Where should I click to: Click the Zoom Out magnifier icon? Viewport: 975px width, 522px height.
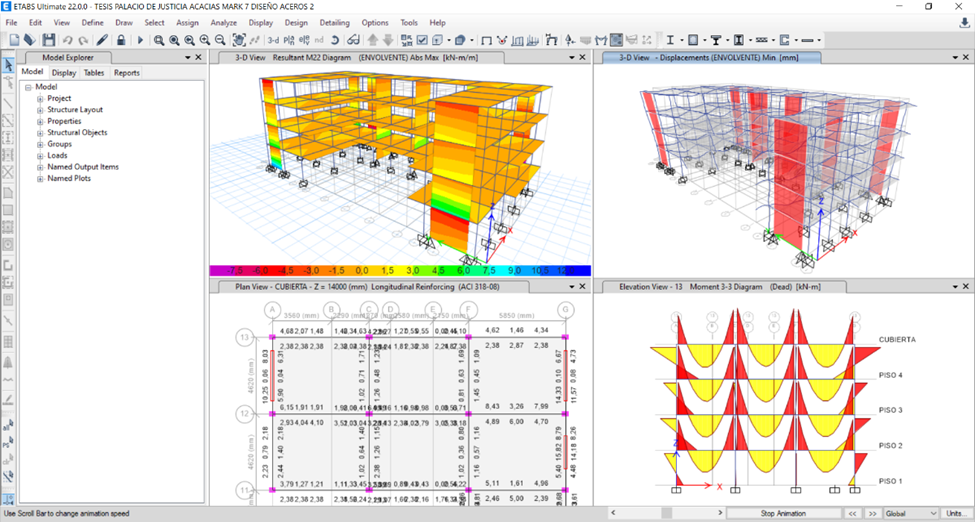click(x=219, y=40)
